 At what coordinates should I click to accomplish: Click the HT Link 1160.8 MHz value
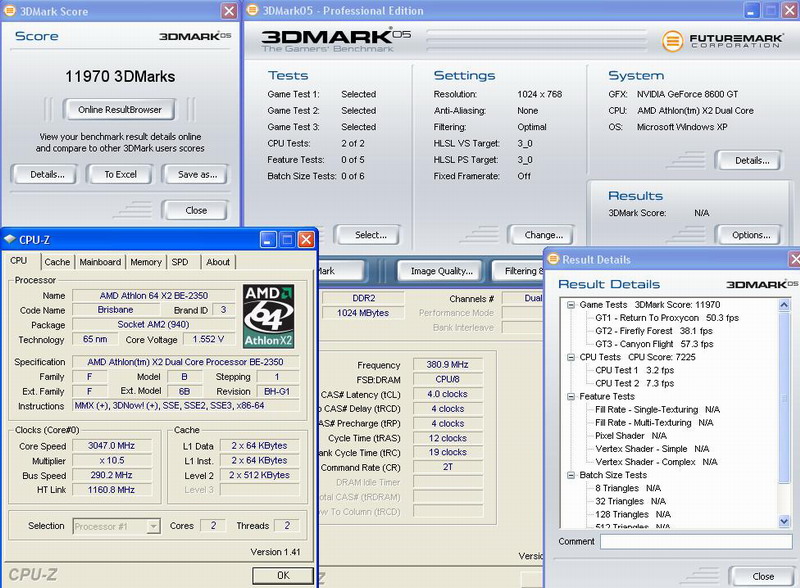(x=111, y=490)
